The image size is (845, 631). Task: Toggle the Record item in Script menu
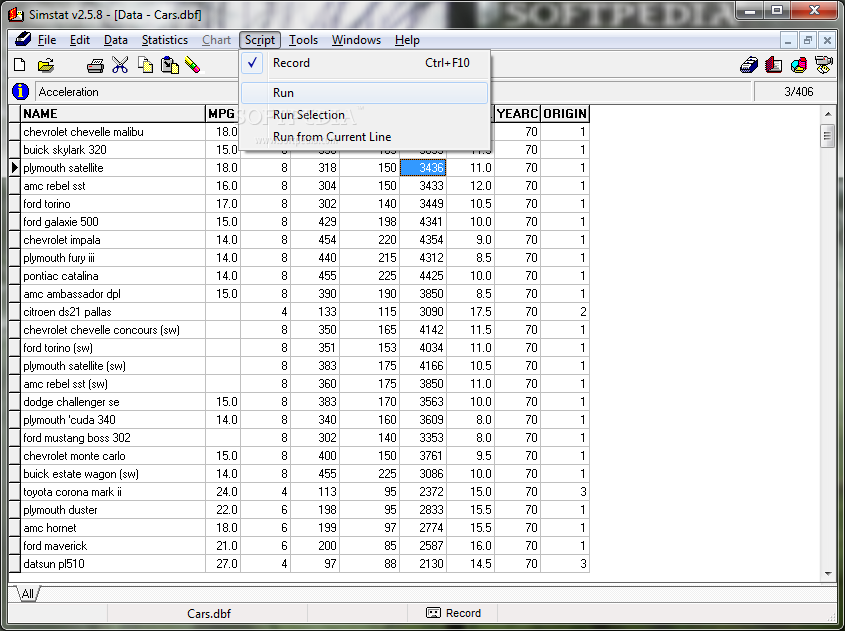pyautogui.click(x=365, y=63)
